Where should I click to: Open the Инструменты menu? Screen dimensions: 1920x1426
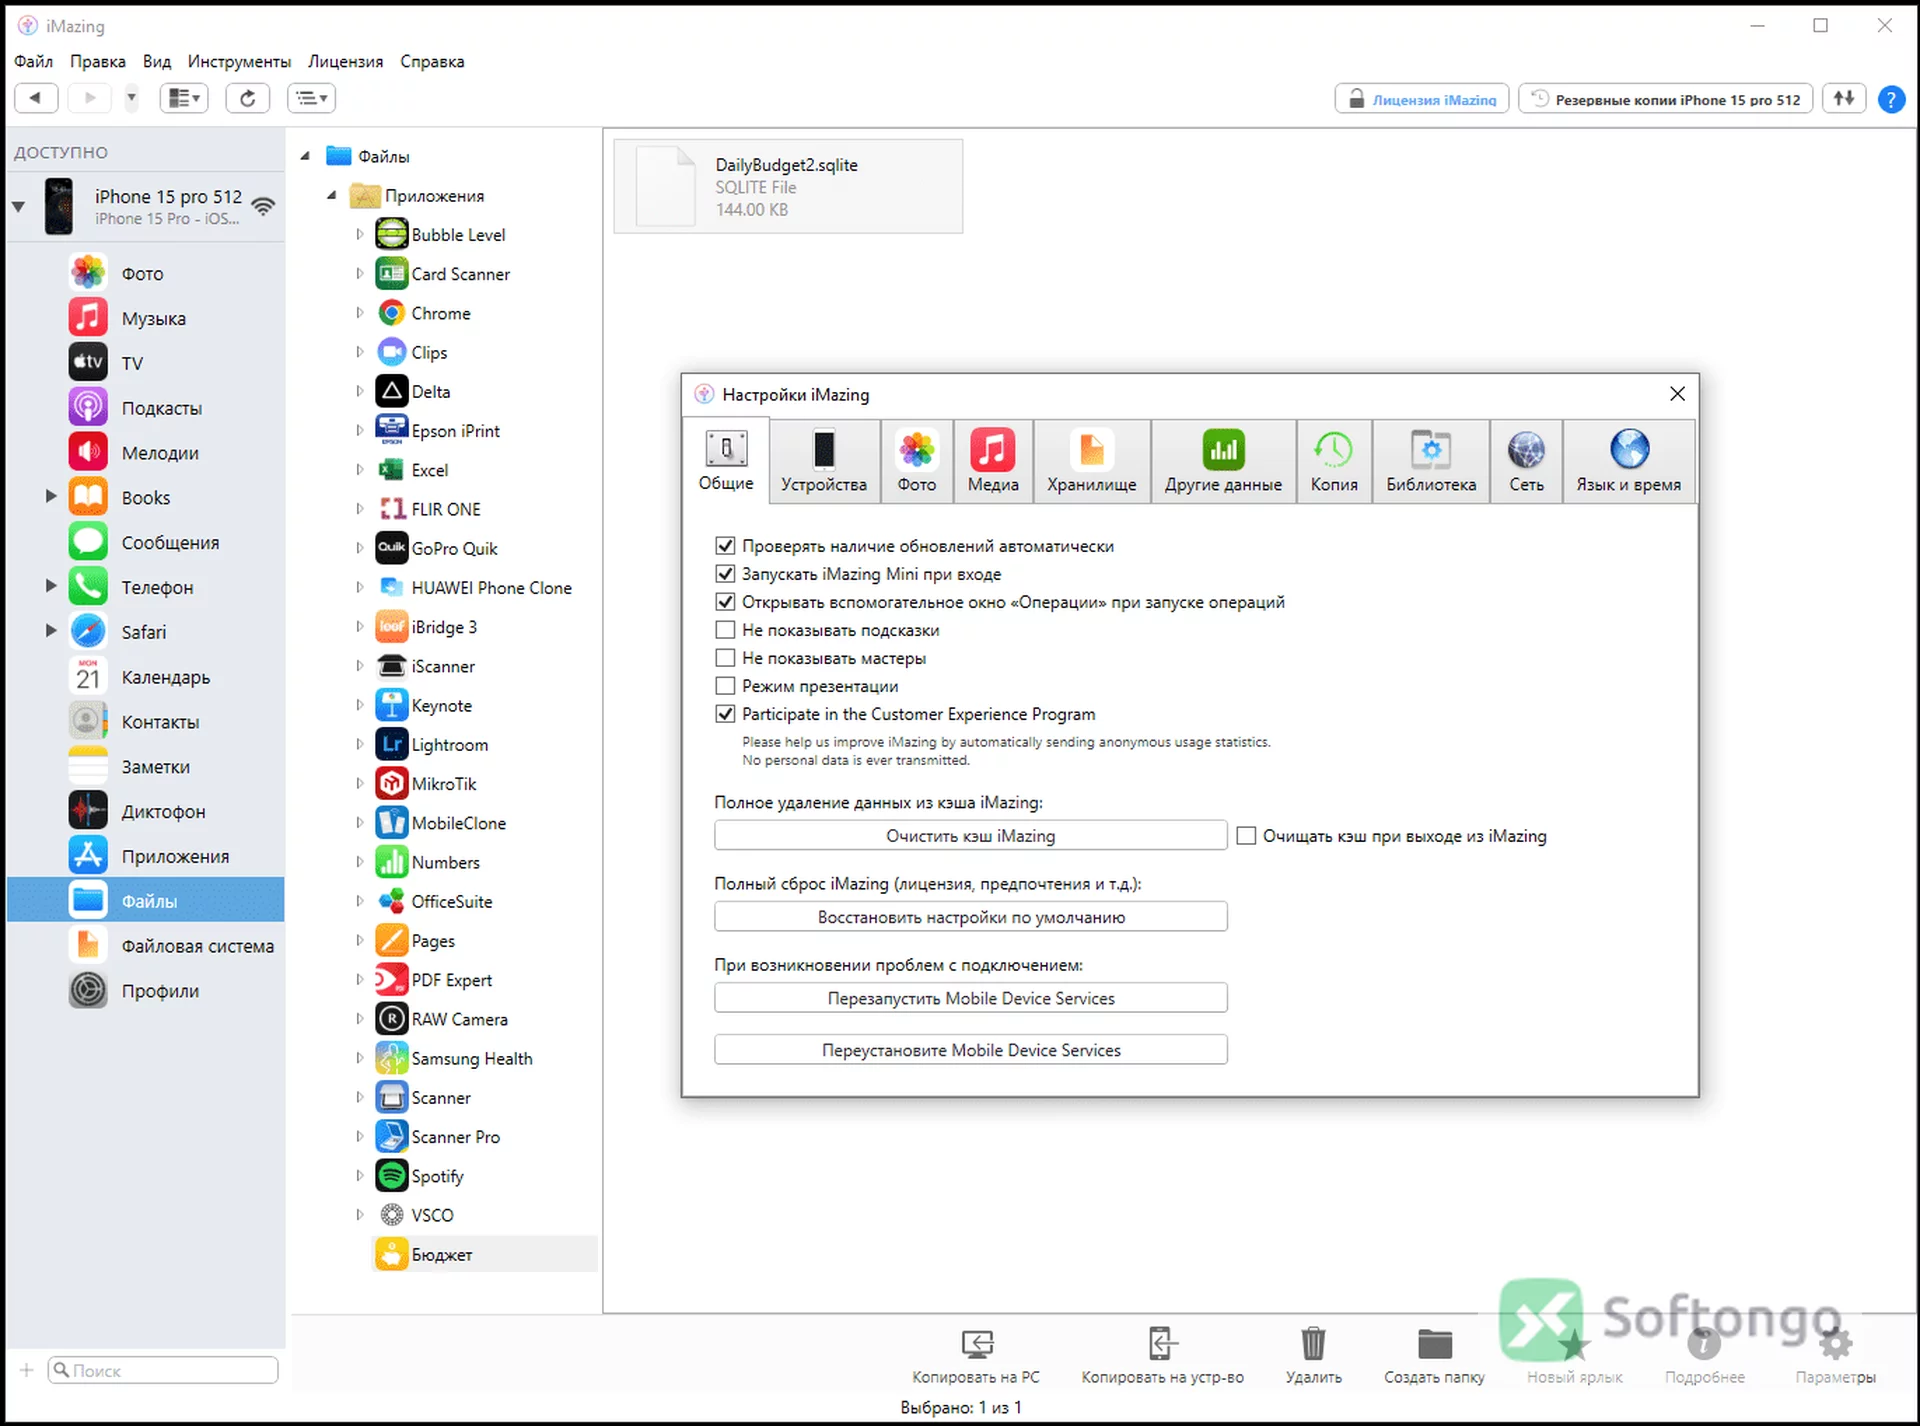239,61
